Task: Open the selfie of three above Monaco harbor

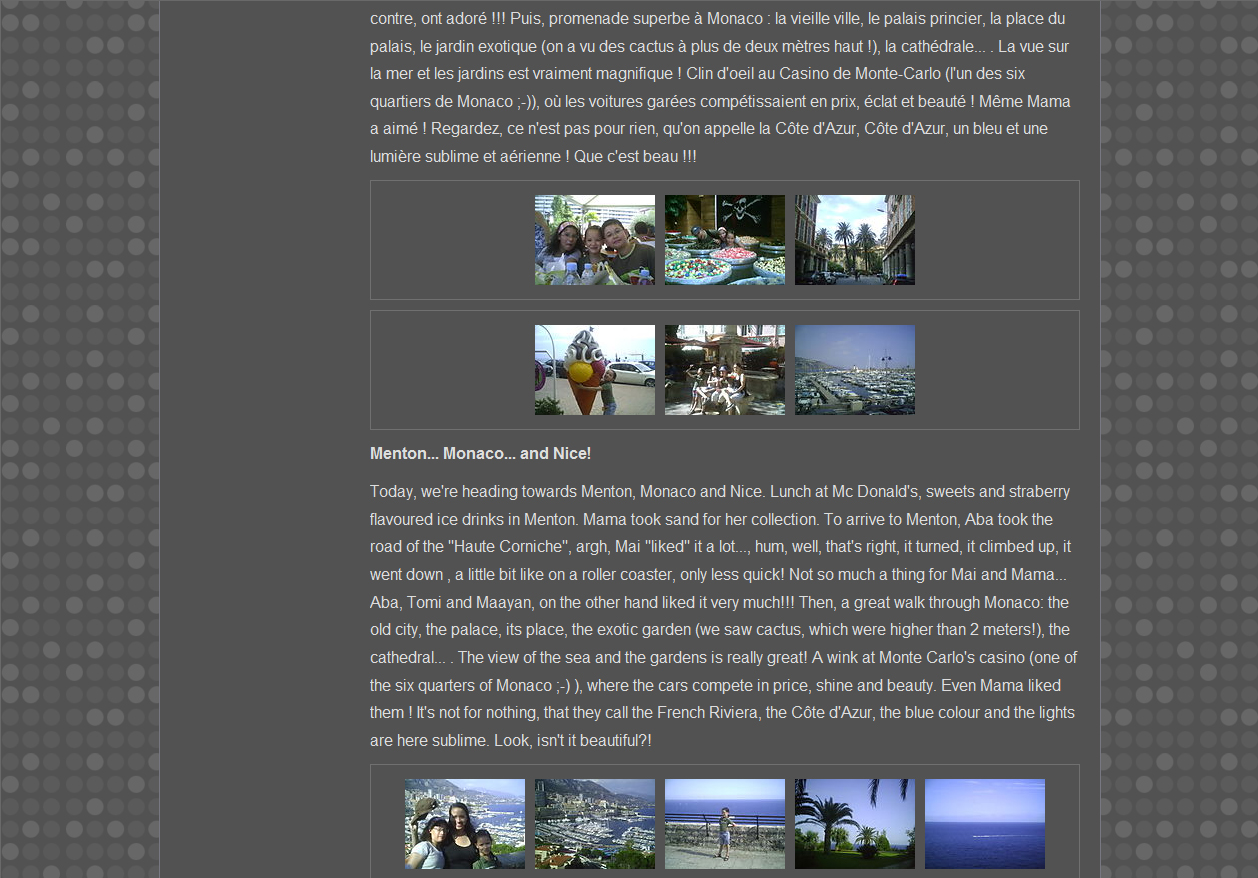Action: tap(464, 824)
